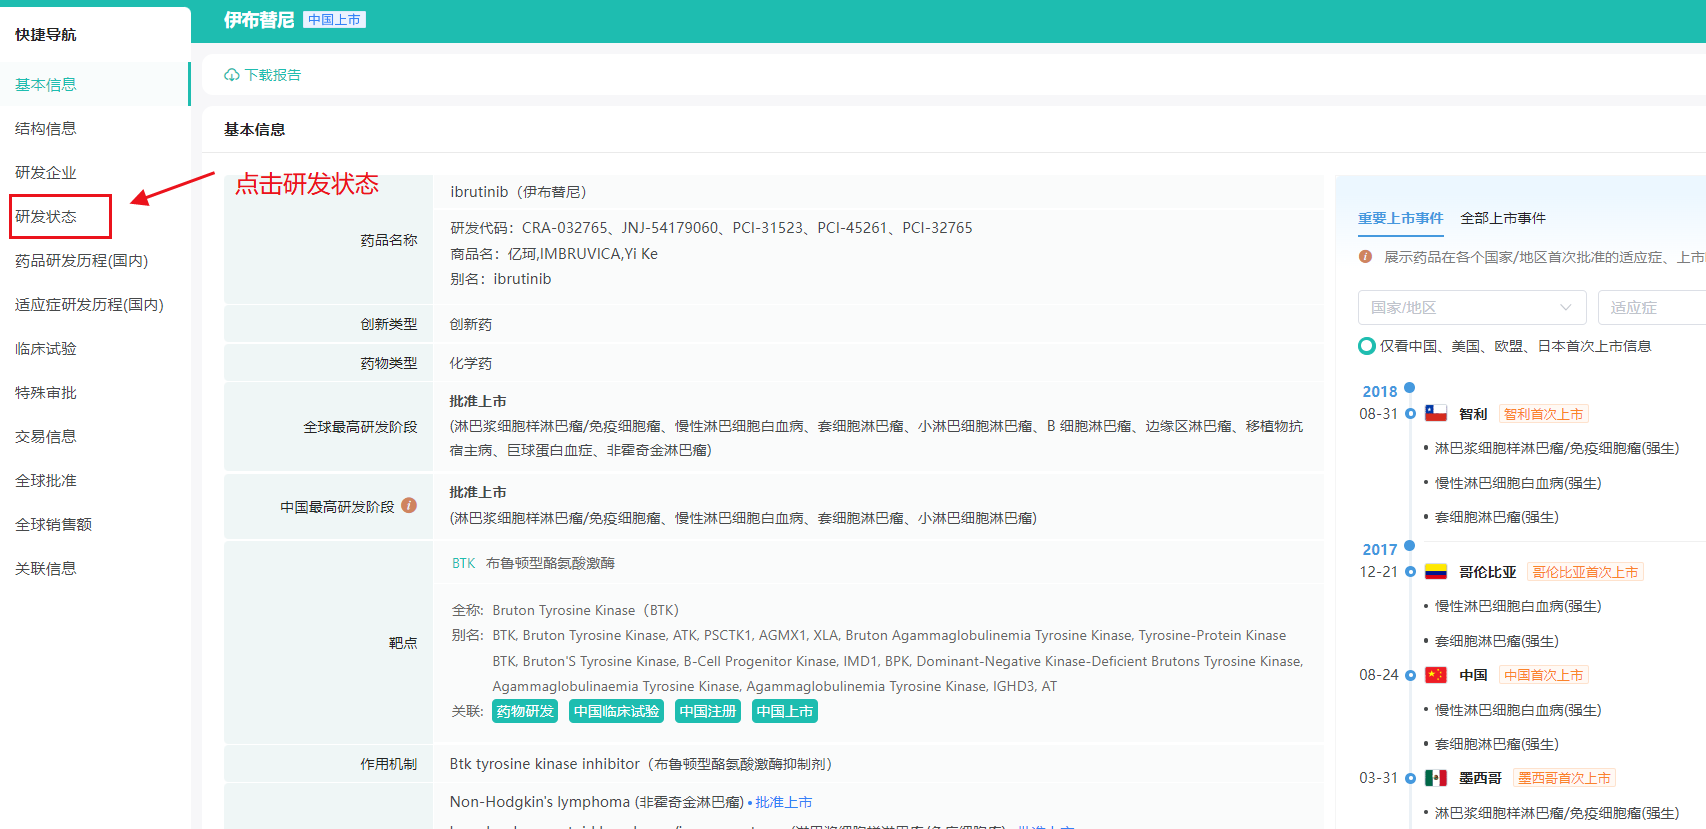Click the 药物研发 related tag
1706x829 pixels.
point(525,711)
